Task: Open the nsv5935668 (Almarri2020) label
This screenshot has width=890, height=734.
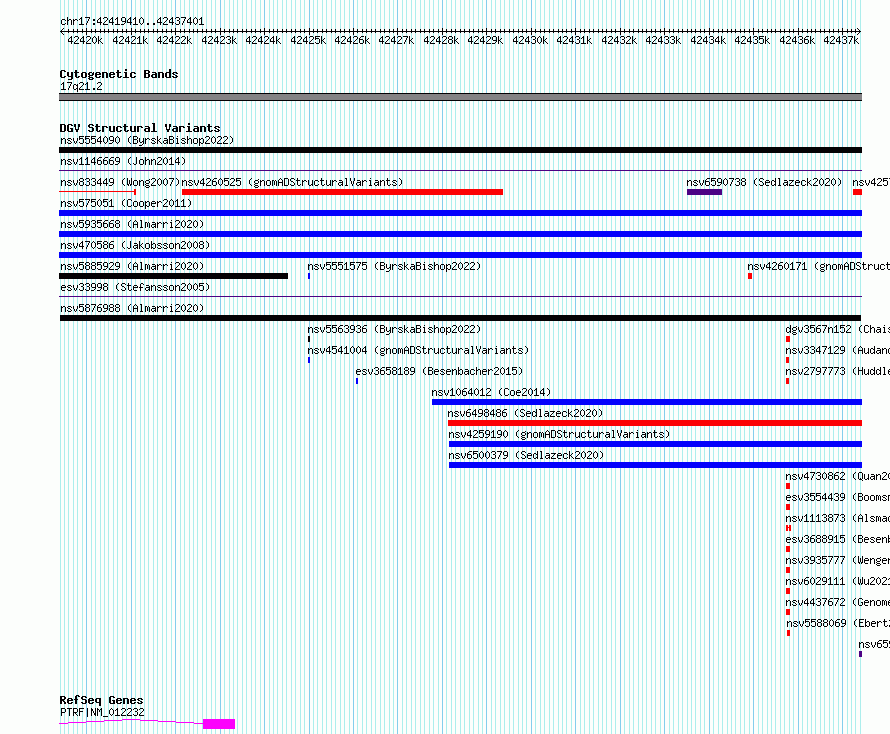Action: pos(132,224)
